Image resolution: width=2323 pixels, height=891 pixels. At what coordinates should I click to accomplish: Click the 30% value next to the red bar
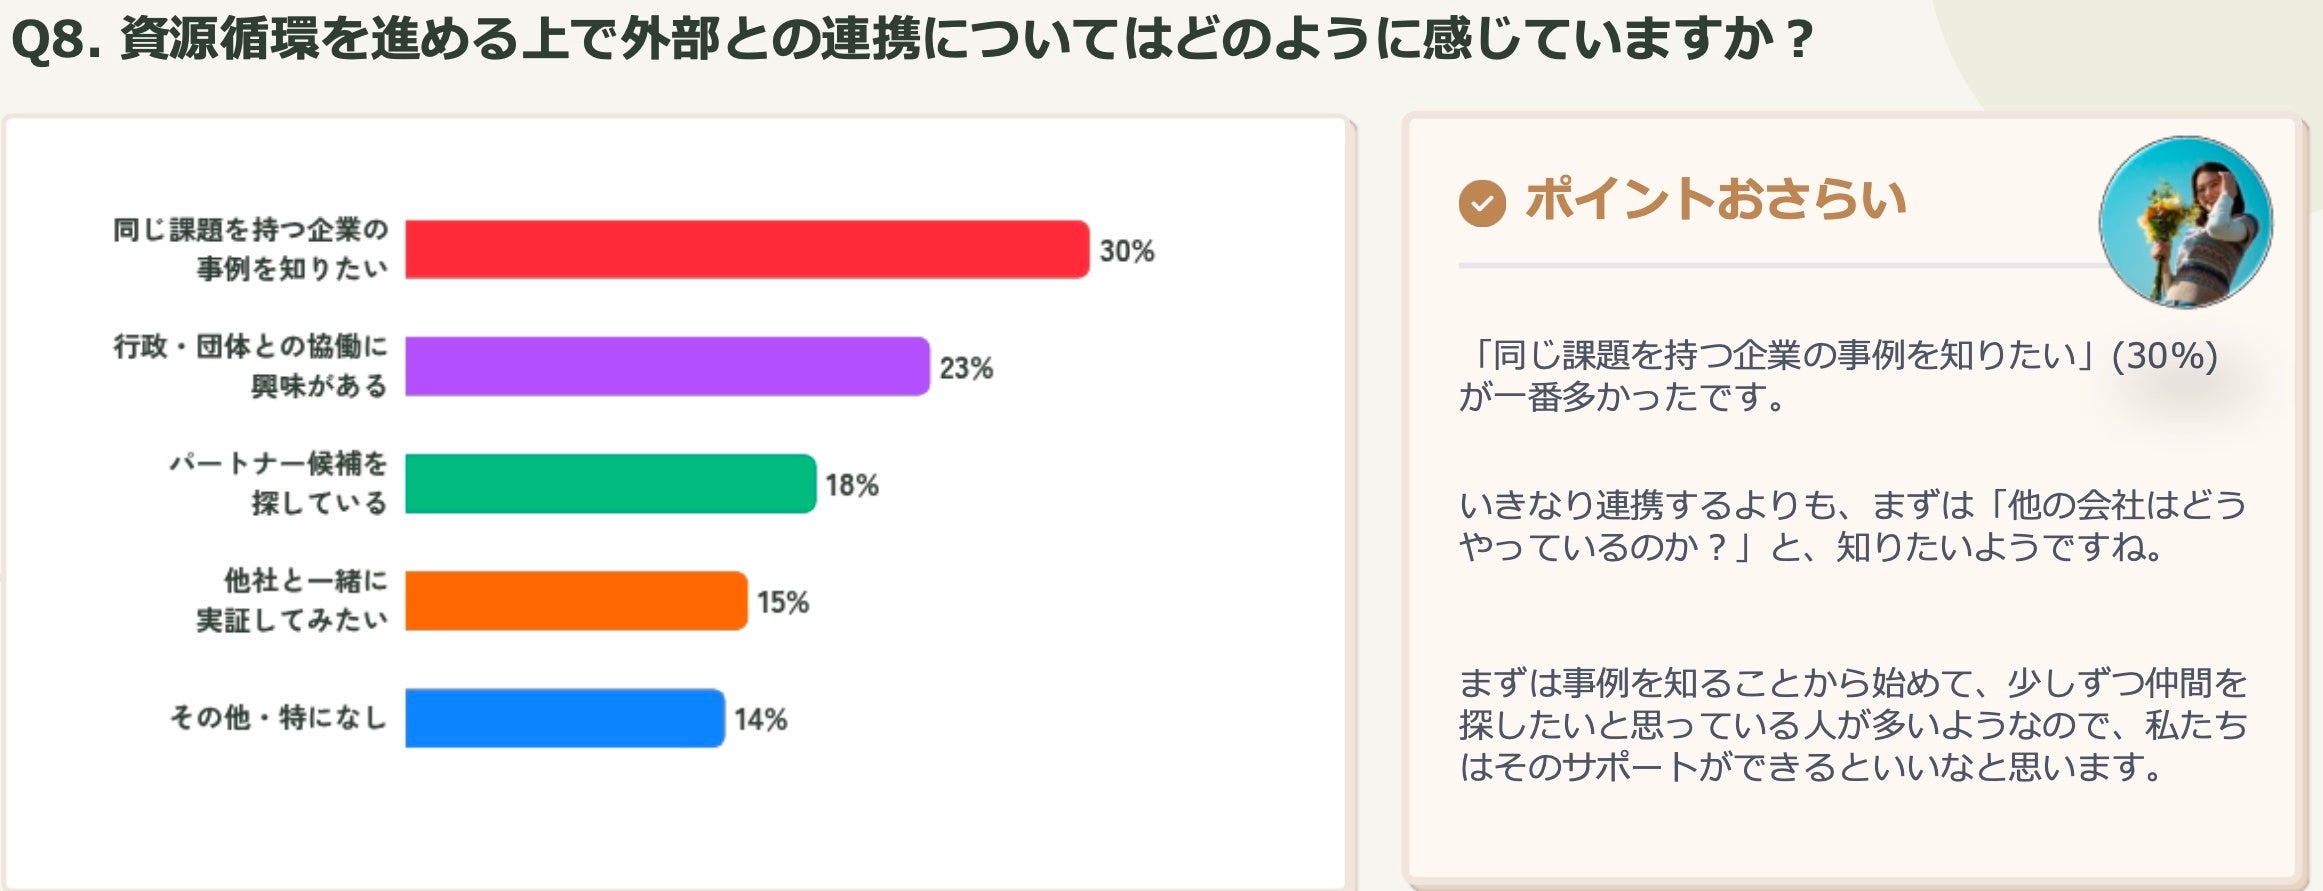pyautogui.click(x=1127, y=251)
